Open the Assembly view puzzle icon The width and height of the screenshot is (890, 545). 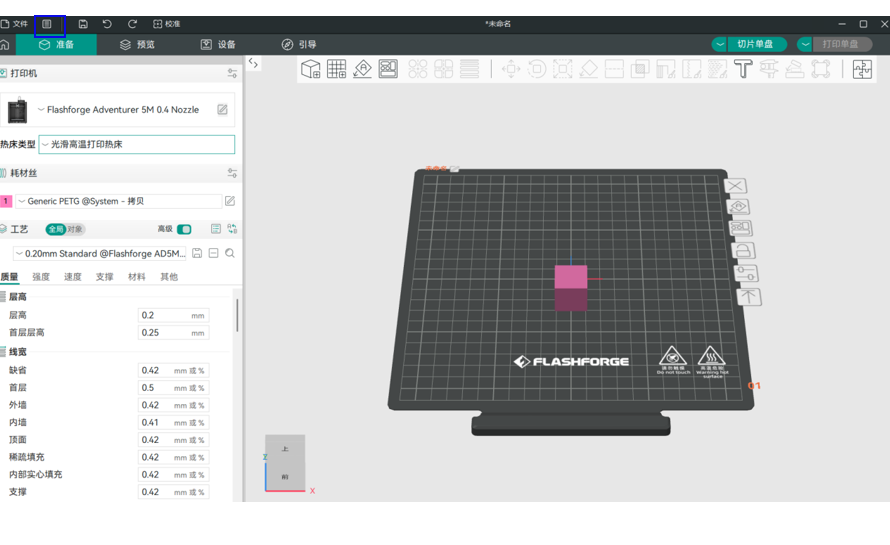tap(861, 69)
